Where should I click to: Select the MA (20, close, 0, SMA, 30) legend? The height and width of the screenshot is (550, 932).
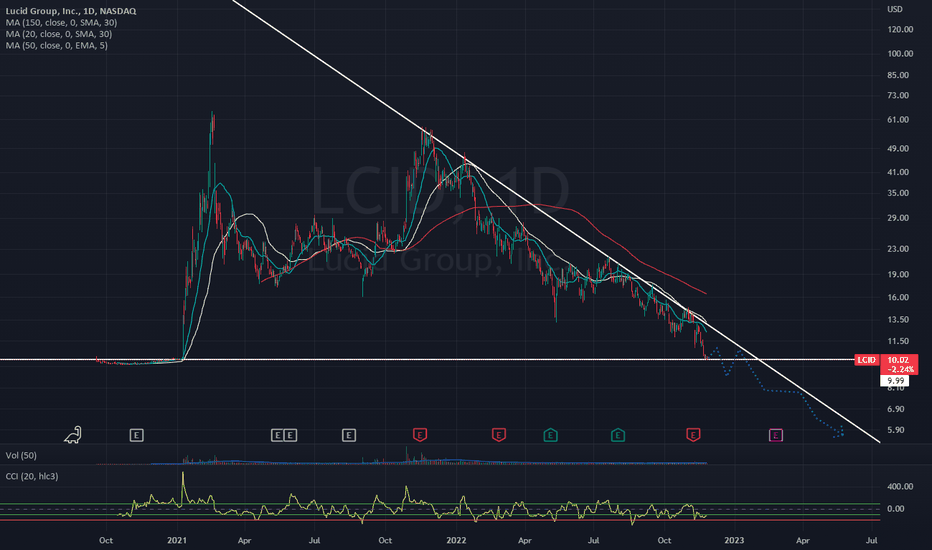(59, 34)
